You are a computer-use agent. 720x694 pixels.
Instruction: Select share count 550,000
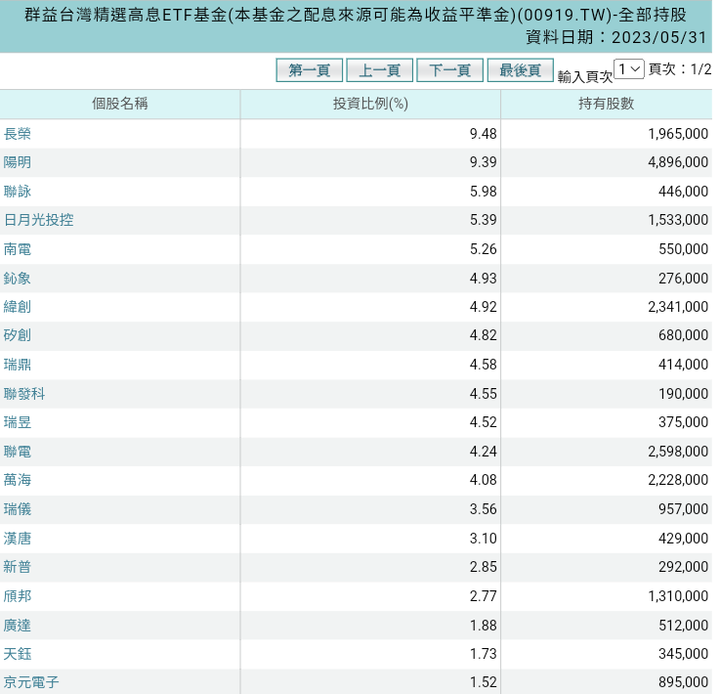pos(683,249)
